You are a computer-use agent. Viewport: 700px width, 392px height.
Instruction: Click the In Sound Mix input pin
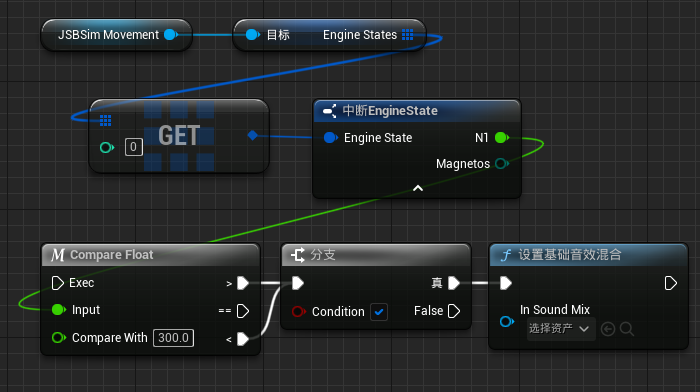click(506, 321)
